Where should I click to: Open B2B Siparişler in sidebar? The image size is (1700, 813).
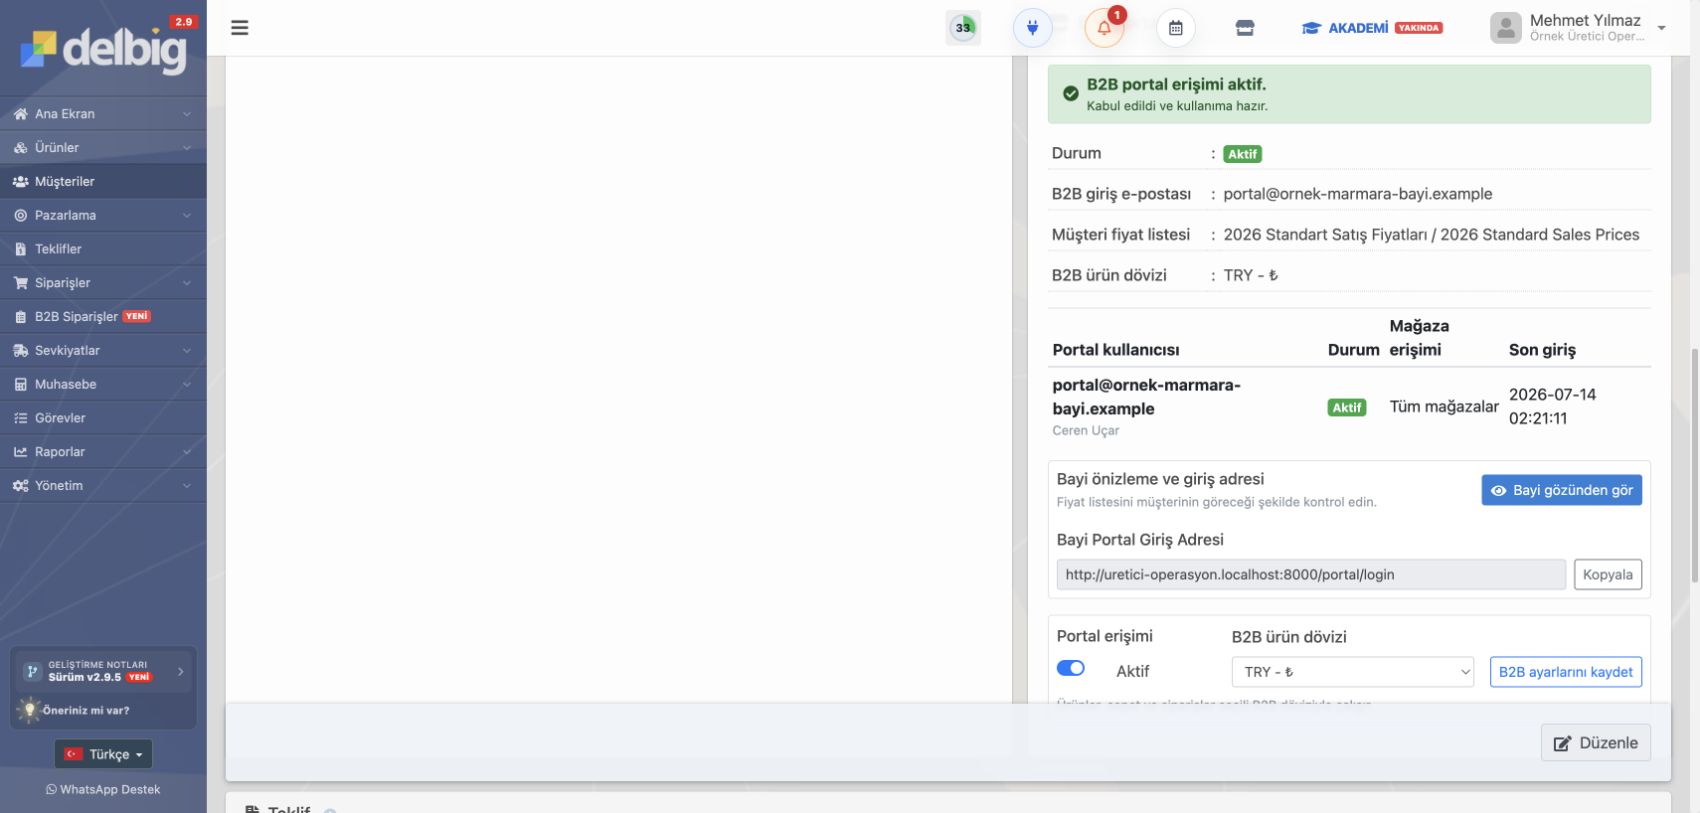click(x=103, y=317)
